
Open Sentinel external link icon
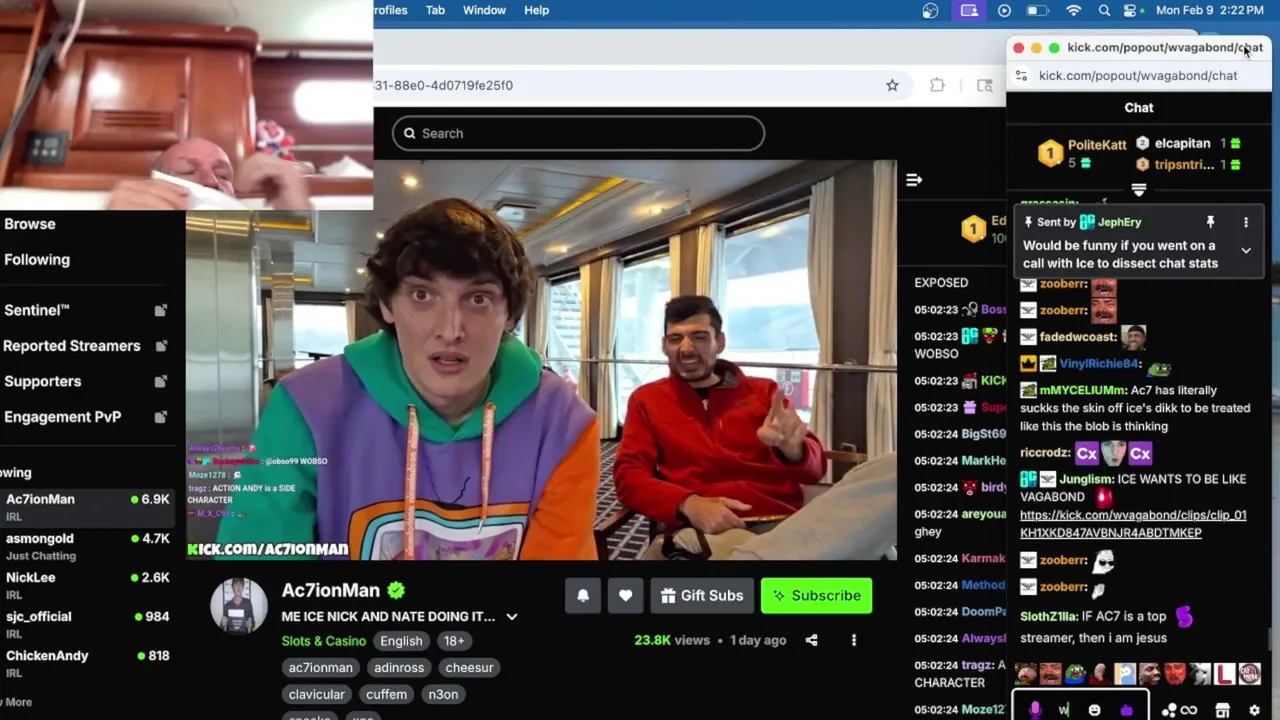160,311
